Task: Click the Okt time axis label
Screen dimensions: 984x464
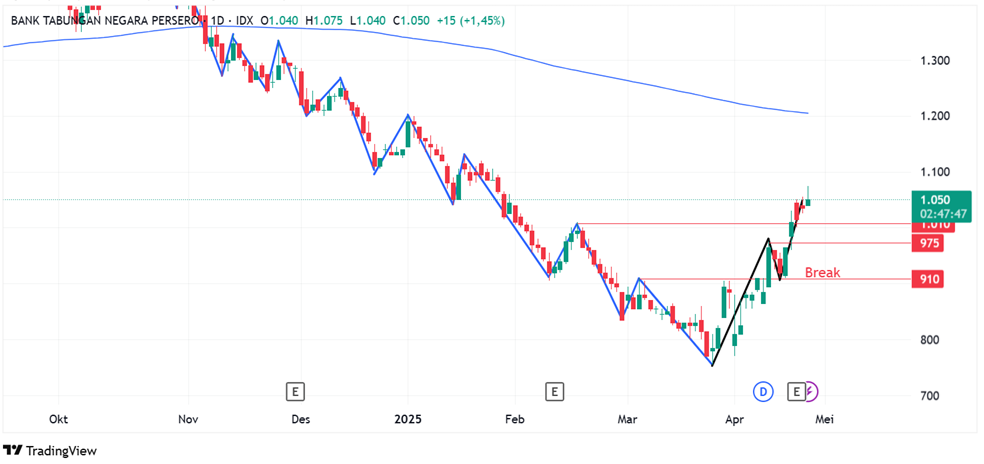Action: point(58,419)
